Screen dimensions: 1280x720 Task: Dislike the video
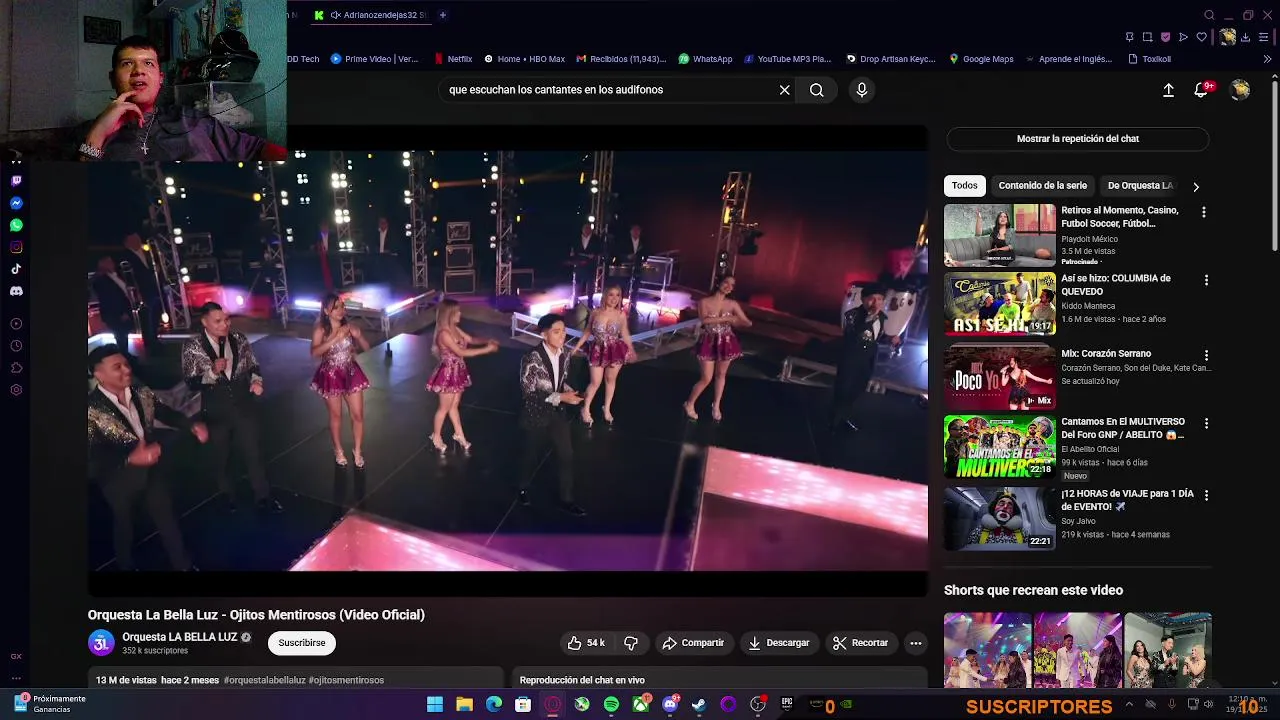pyautogui.click(x=631, y=643)
